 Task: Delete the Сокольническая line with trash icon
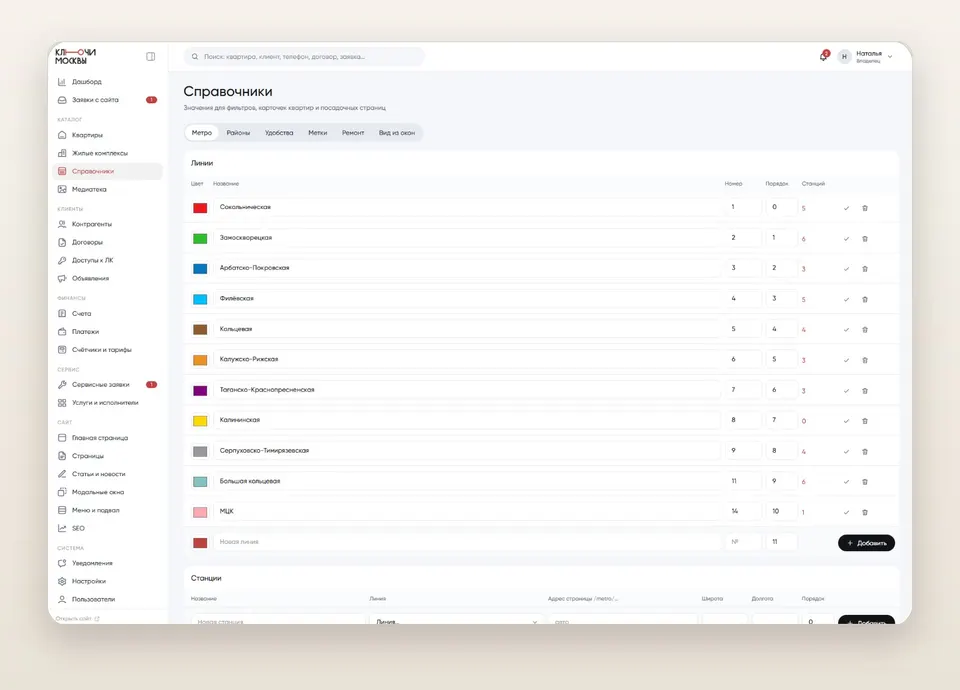pyautogui.click(x=865, y=208)
